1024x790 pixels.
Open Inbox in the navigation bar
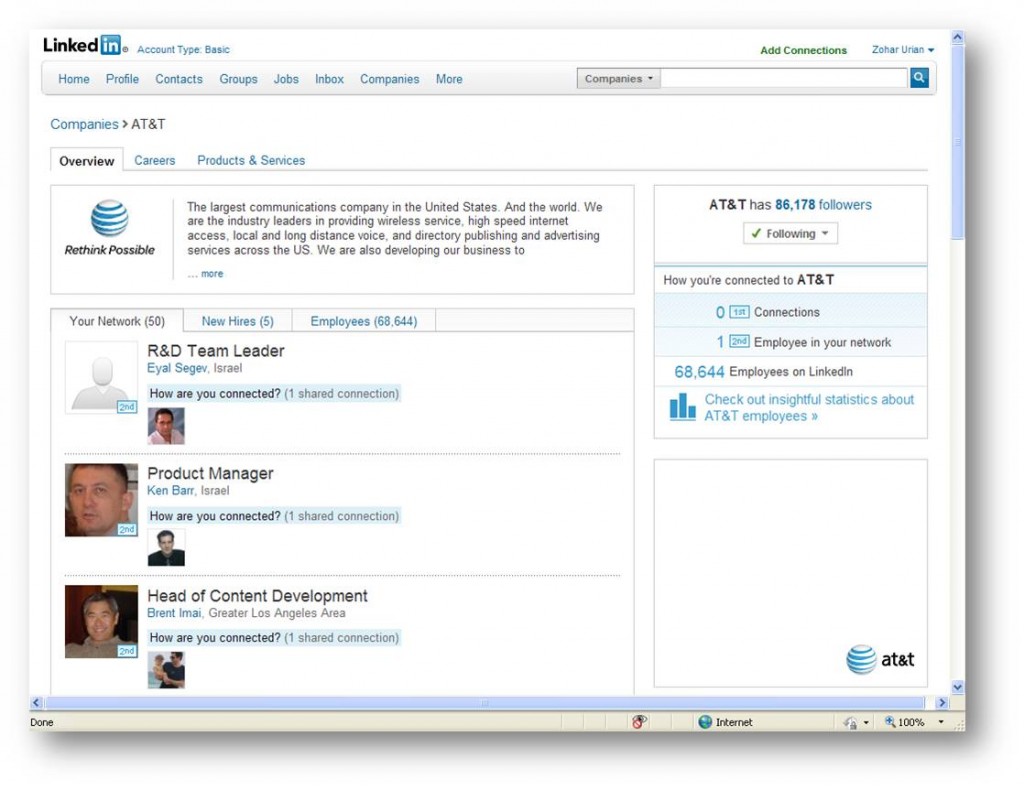(329, 79)
